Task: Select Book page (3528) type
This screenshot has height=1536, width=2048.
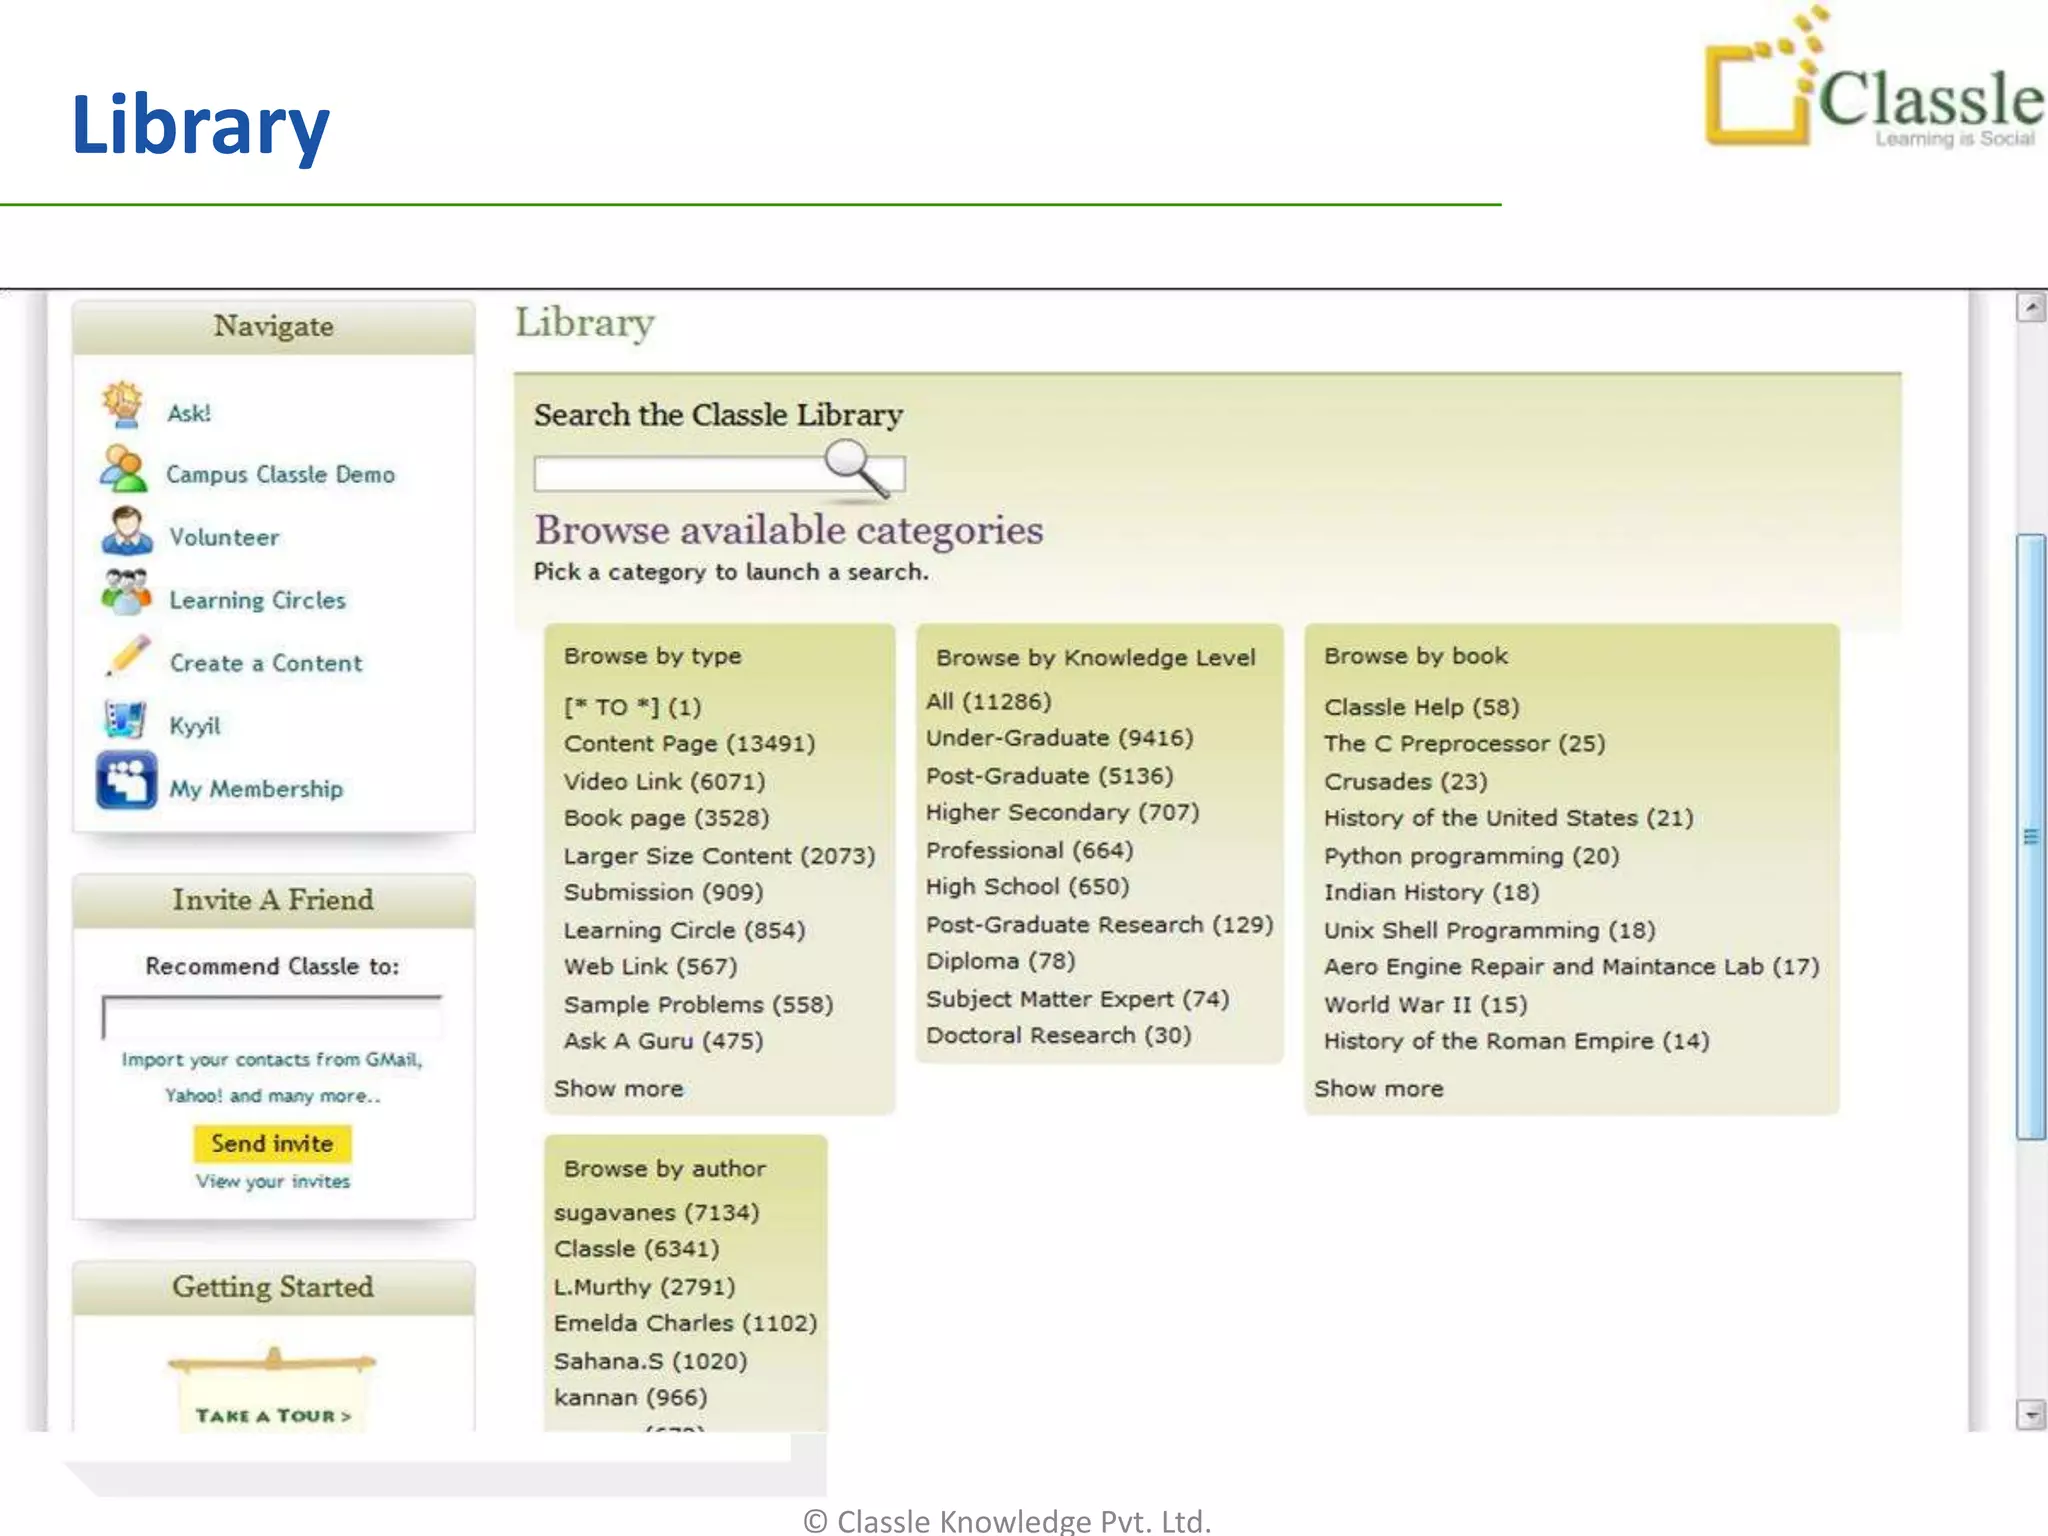Action: (x=666, y=818)
